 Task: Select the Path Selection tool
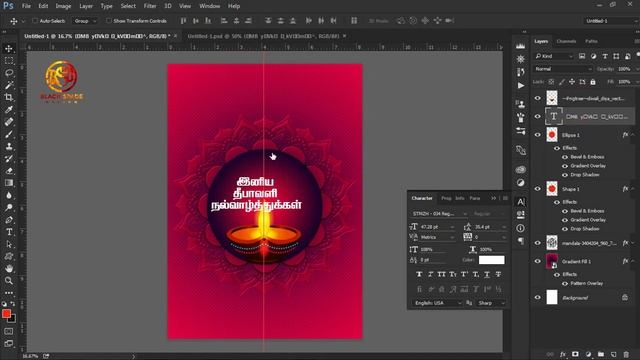click(x=9, y=244)
